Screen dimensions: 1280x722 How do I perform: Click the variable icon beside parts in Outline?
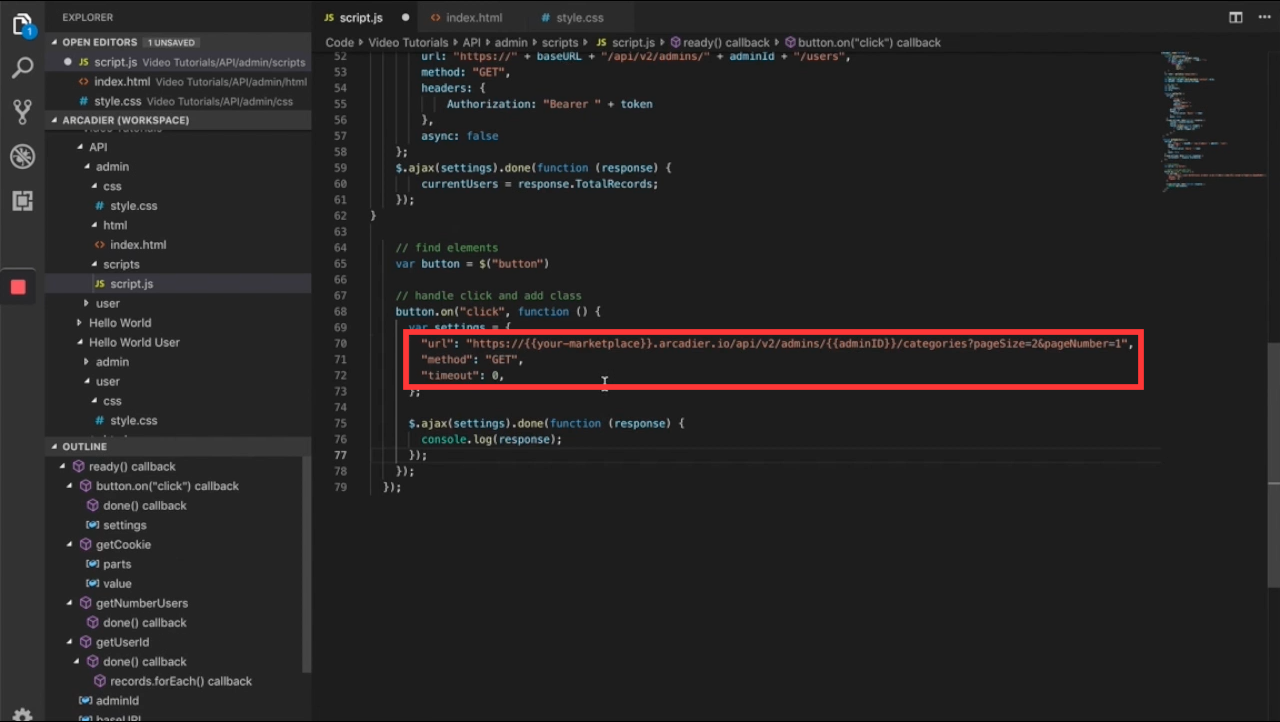tap(93, 564)
